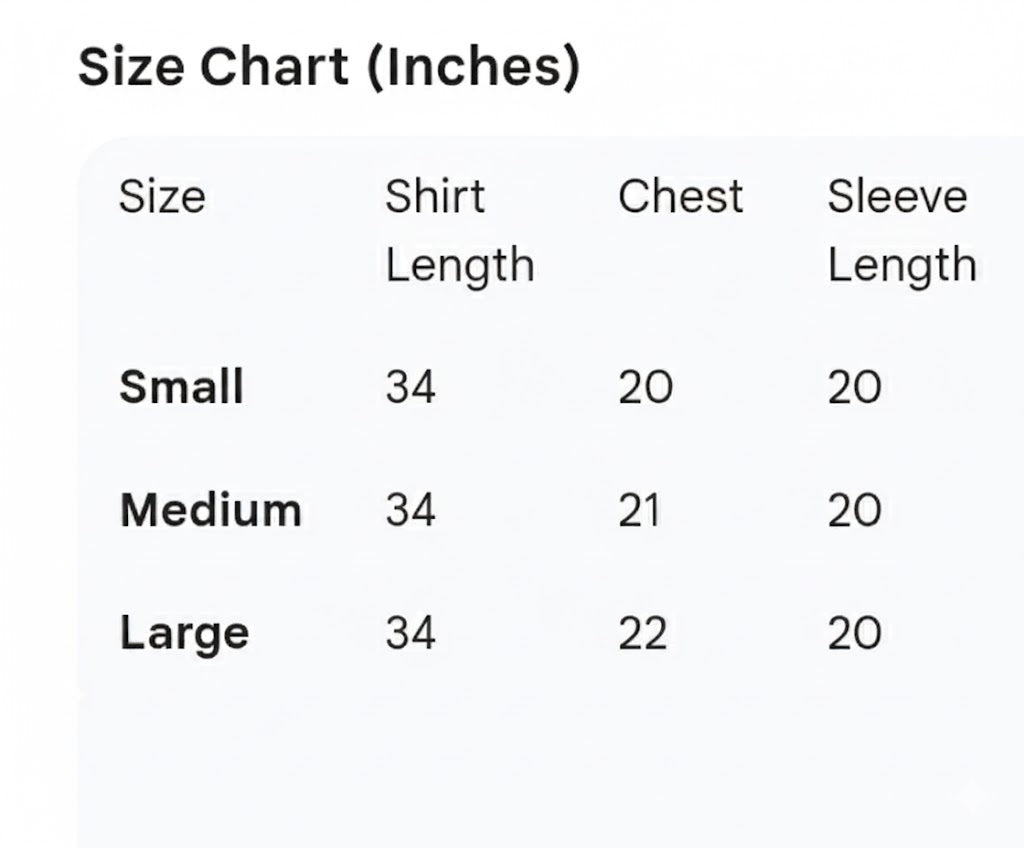Click Small's chest value 20

(x=645, y=387)
